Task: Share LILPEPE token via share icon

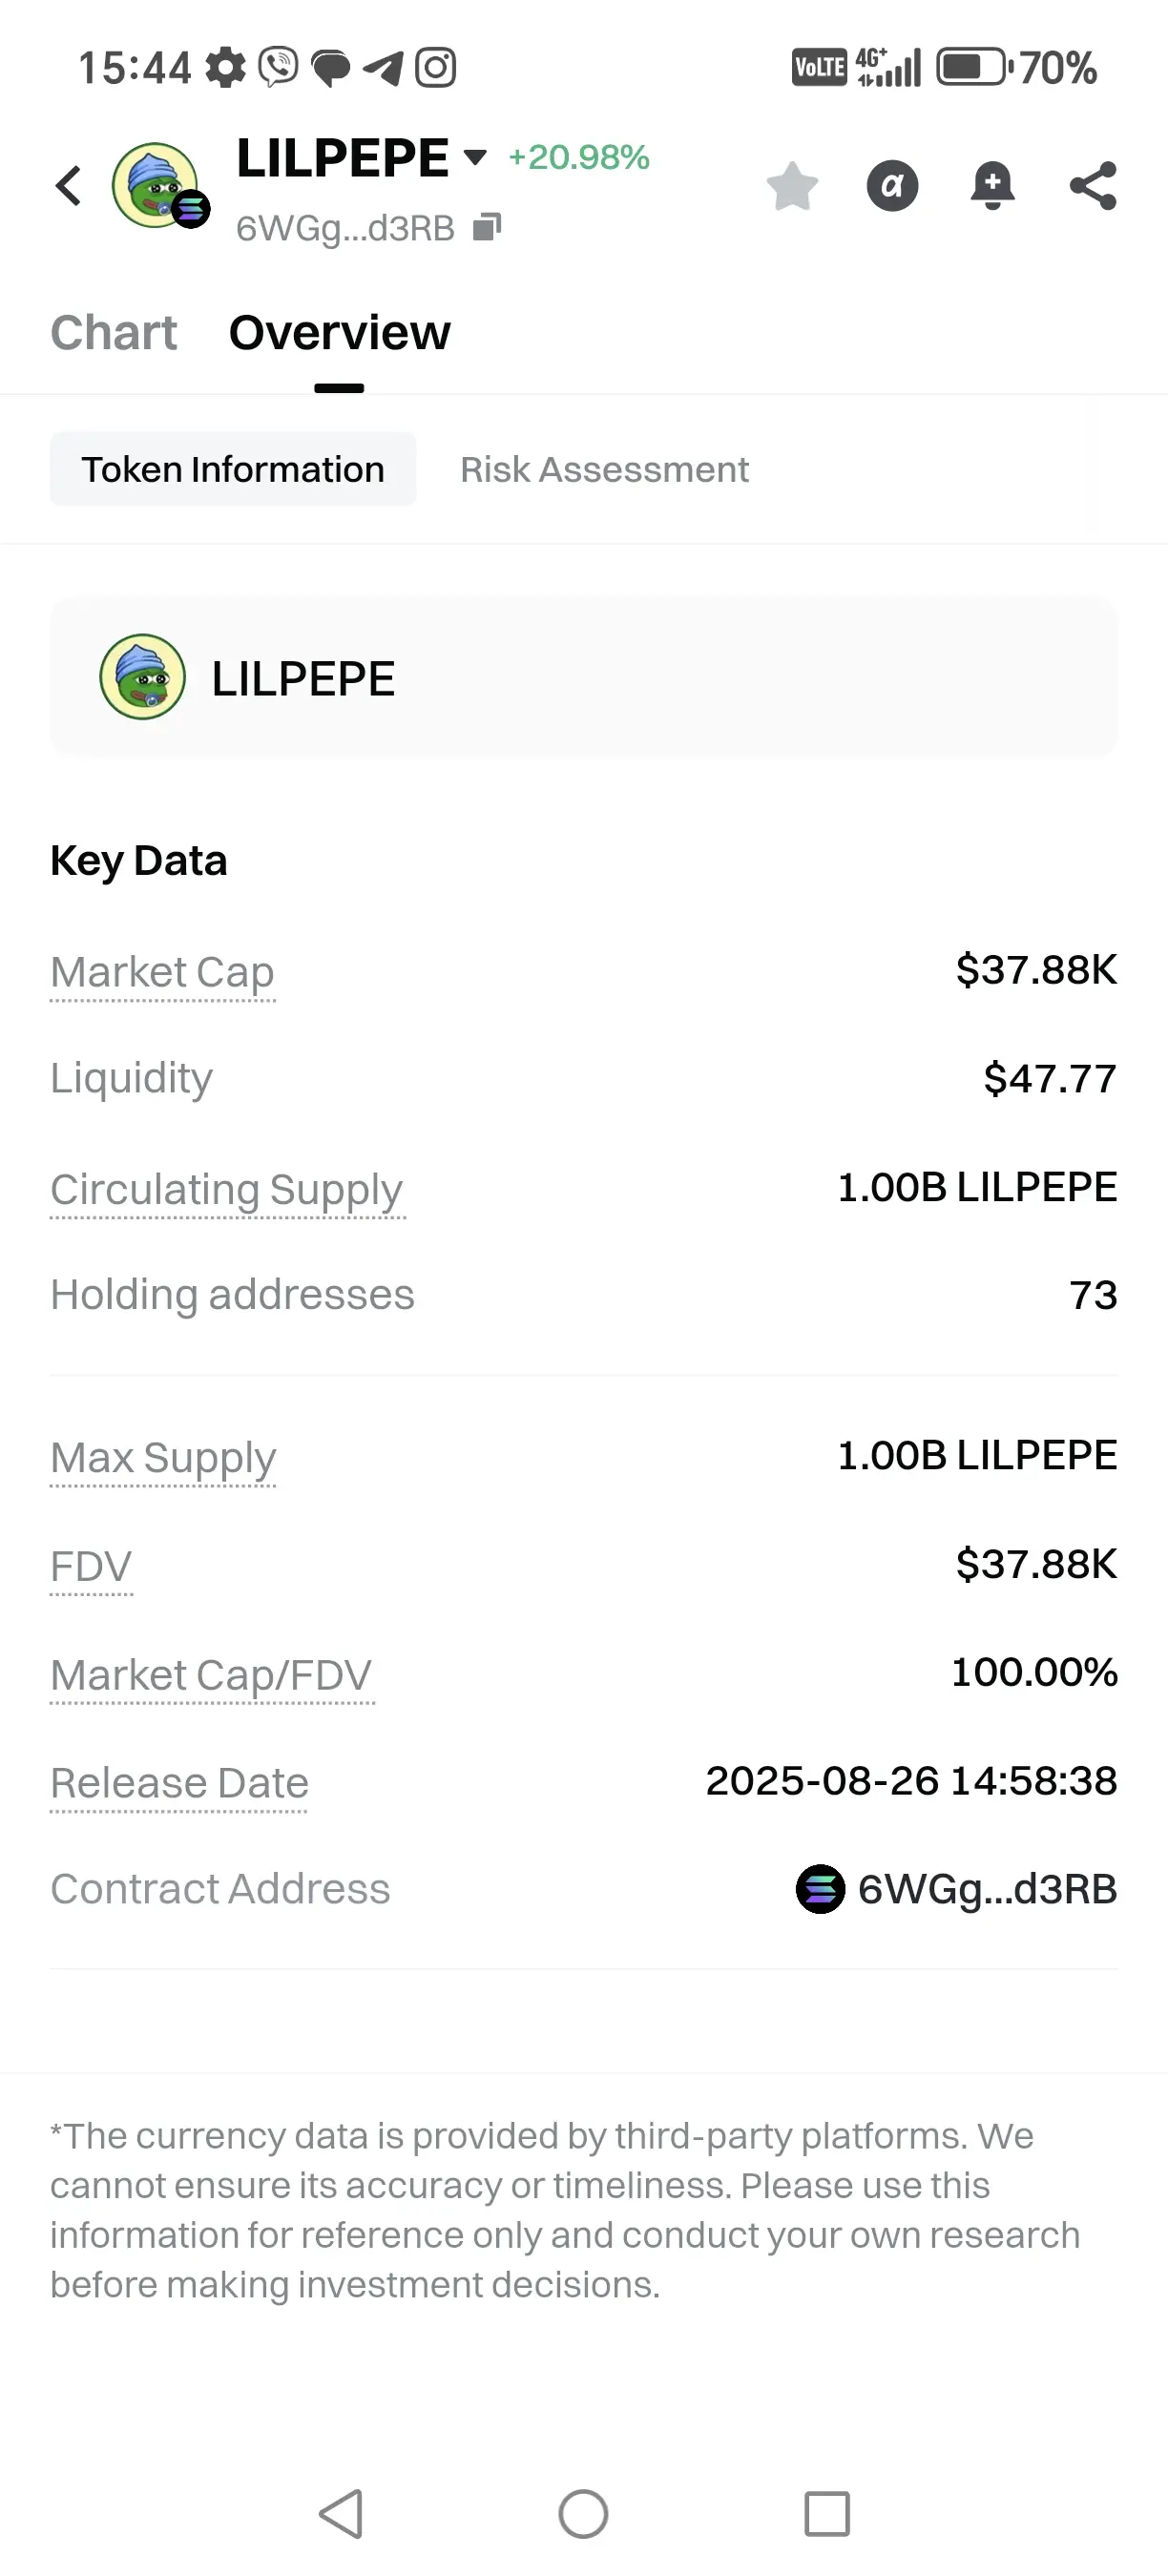Action: pyautogui.click(x=1092, y=186)
